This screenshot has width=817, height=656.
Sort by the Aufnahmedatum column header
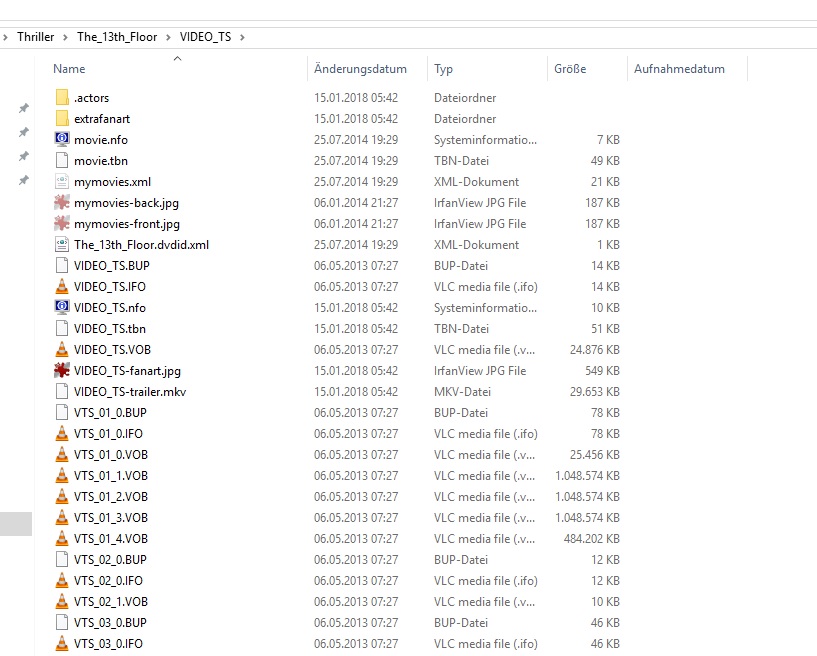coord(679,69)
